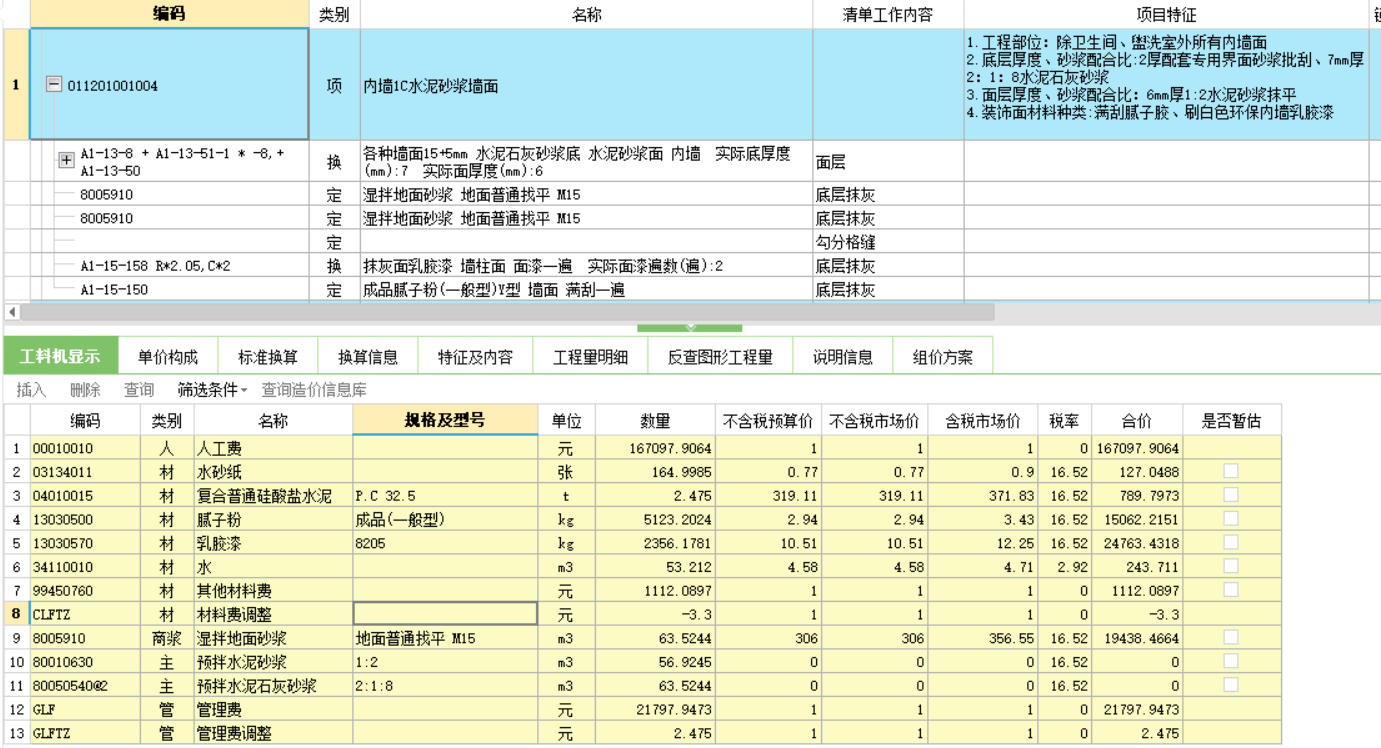This screenshot has width=1381, height=748.
Task: Click the 税率 column header
Action: (x=1065, y=421)
